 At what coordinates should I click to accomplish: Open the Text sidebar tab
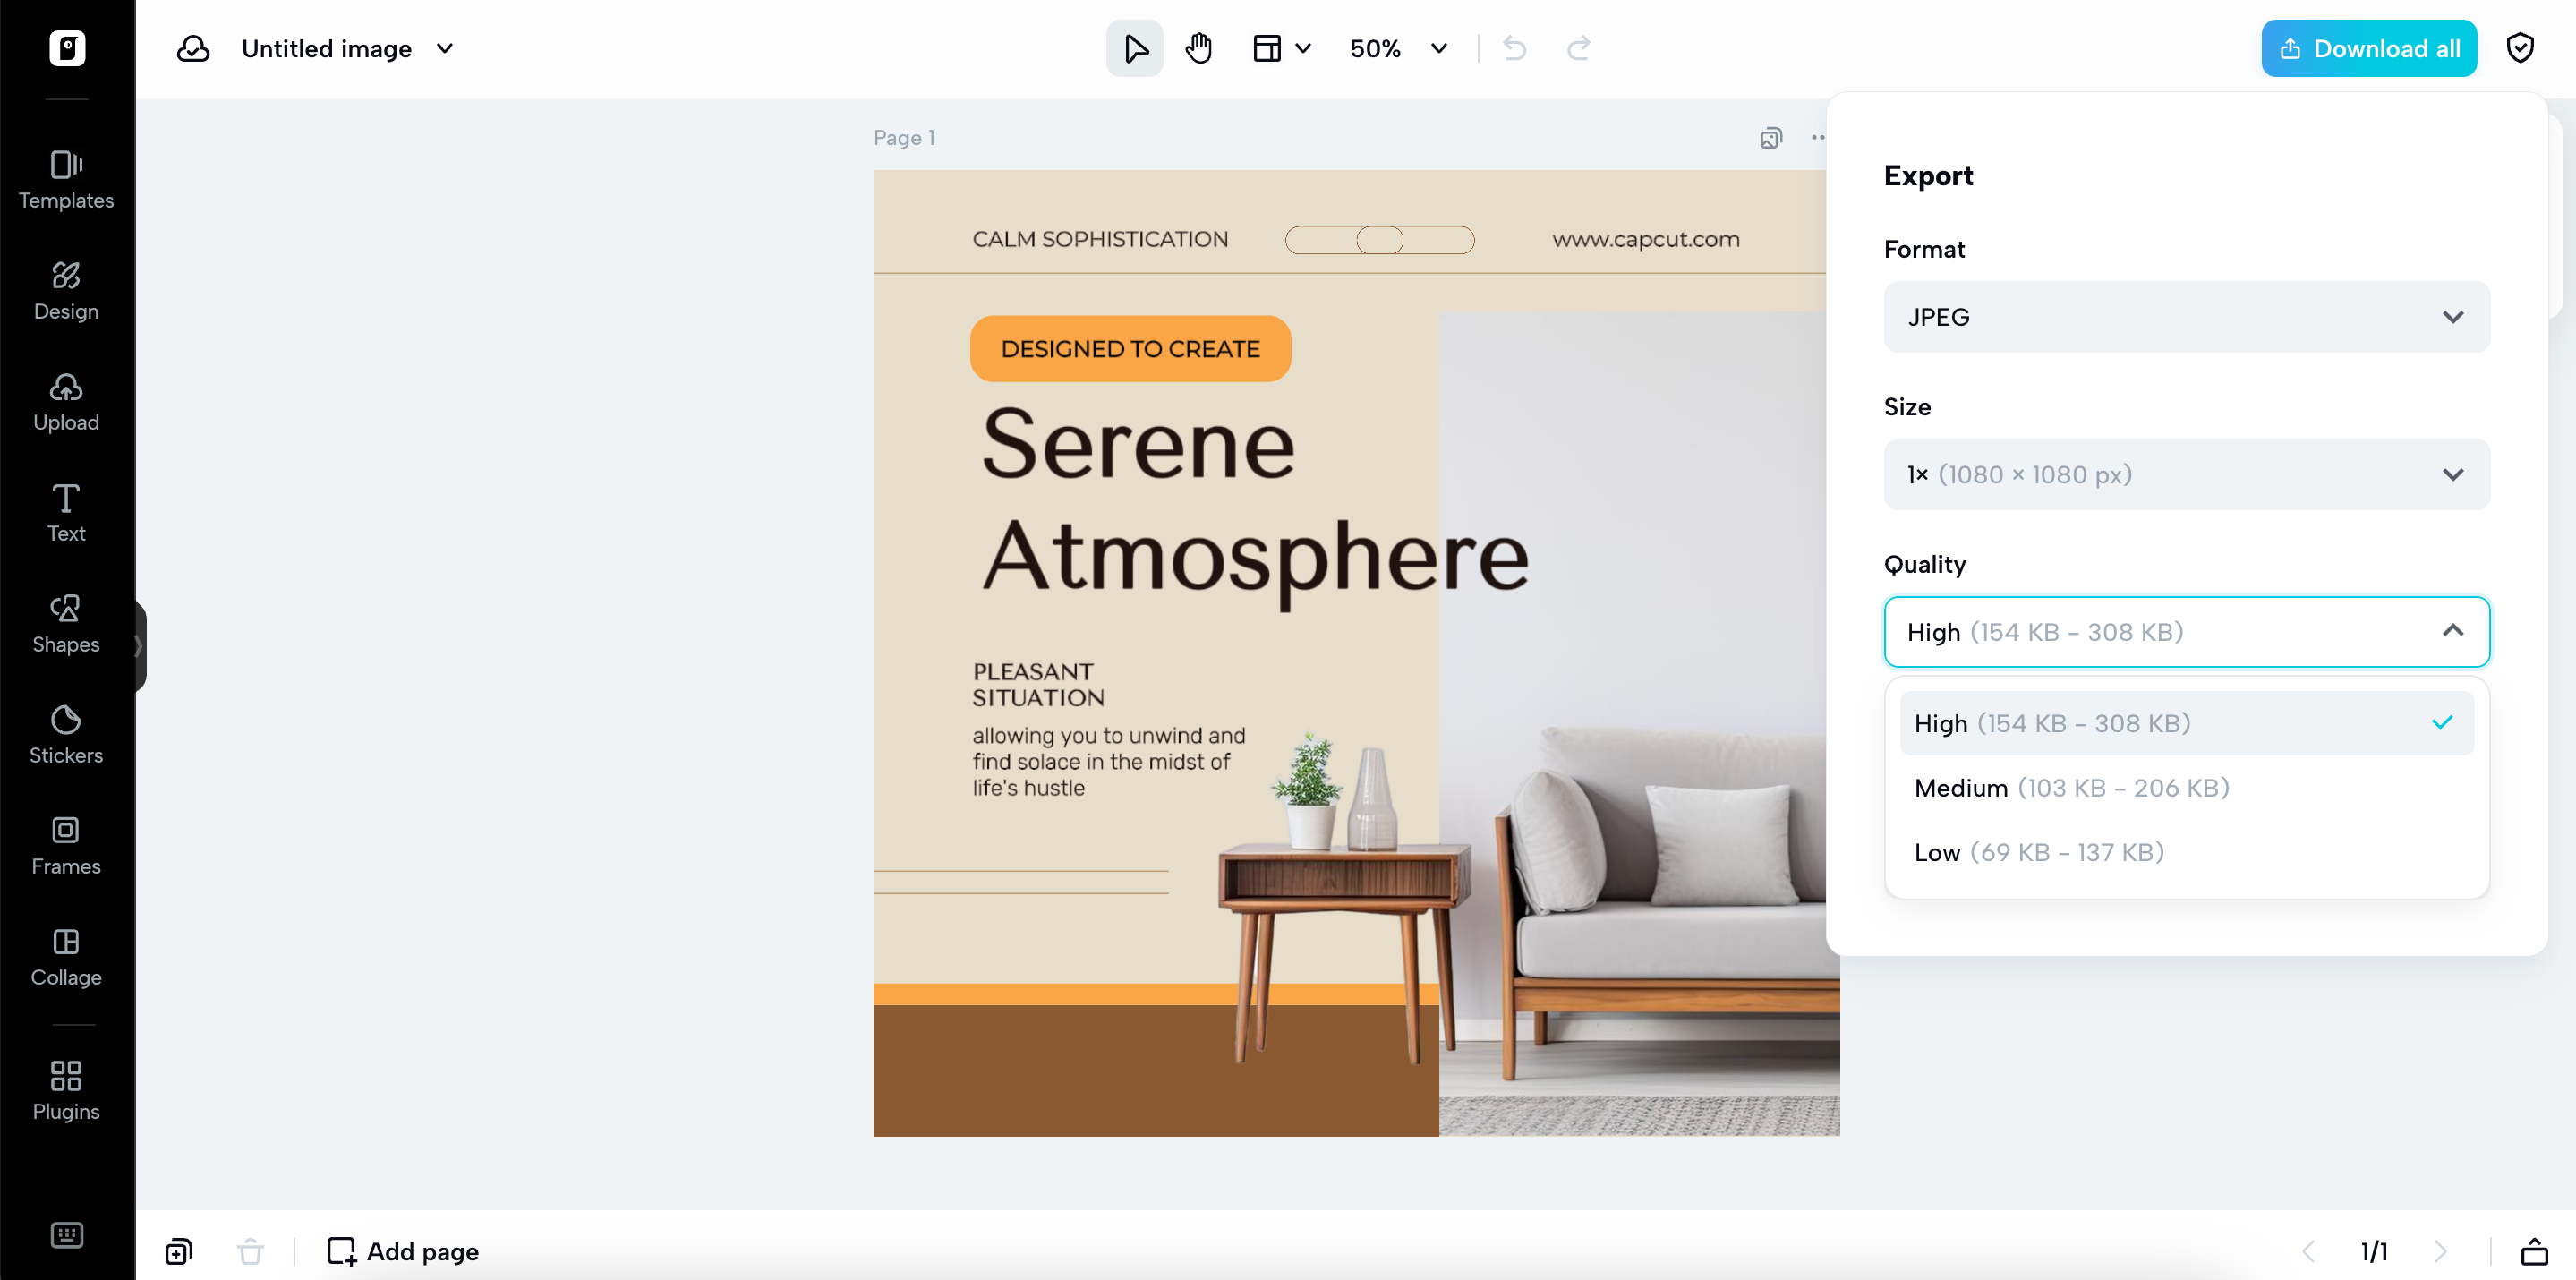coord(66,513)
